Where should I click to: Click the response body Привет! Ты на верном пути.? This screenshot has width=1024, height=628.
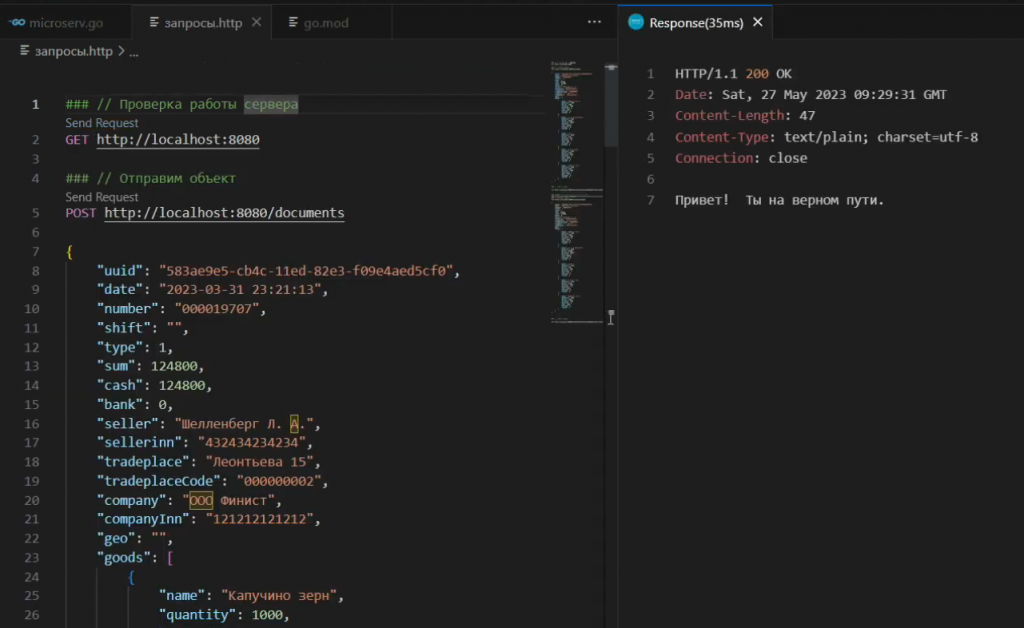coord(779,200)
